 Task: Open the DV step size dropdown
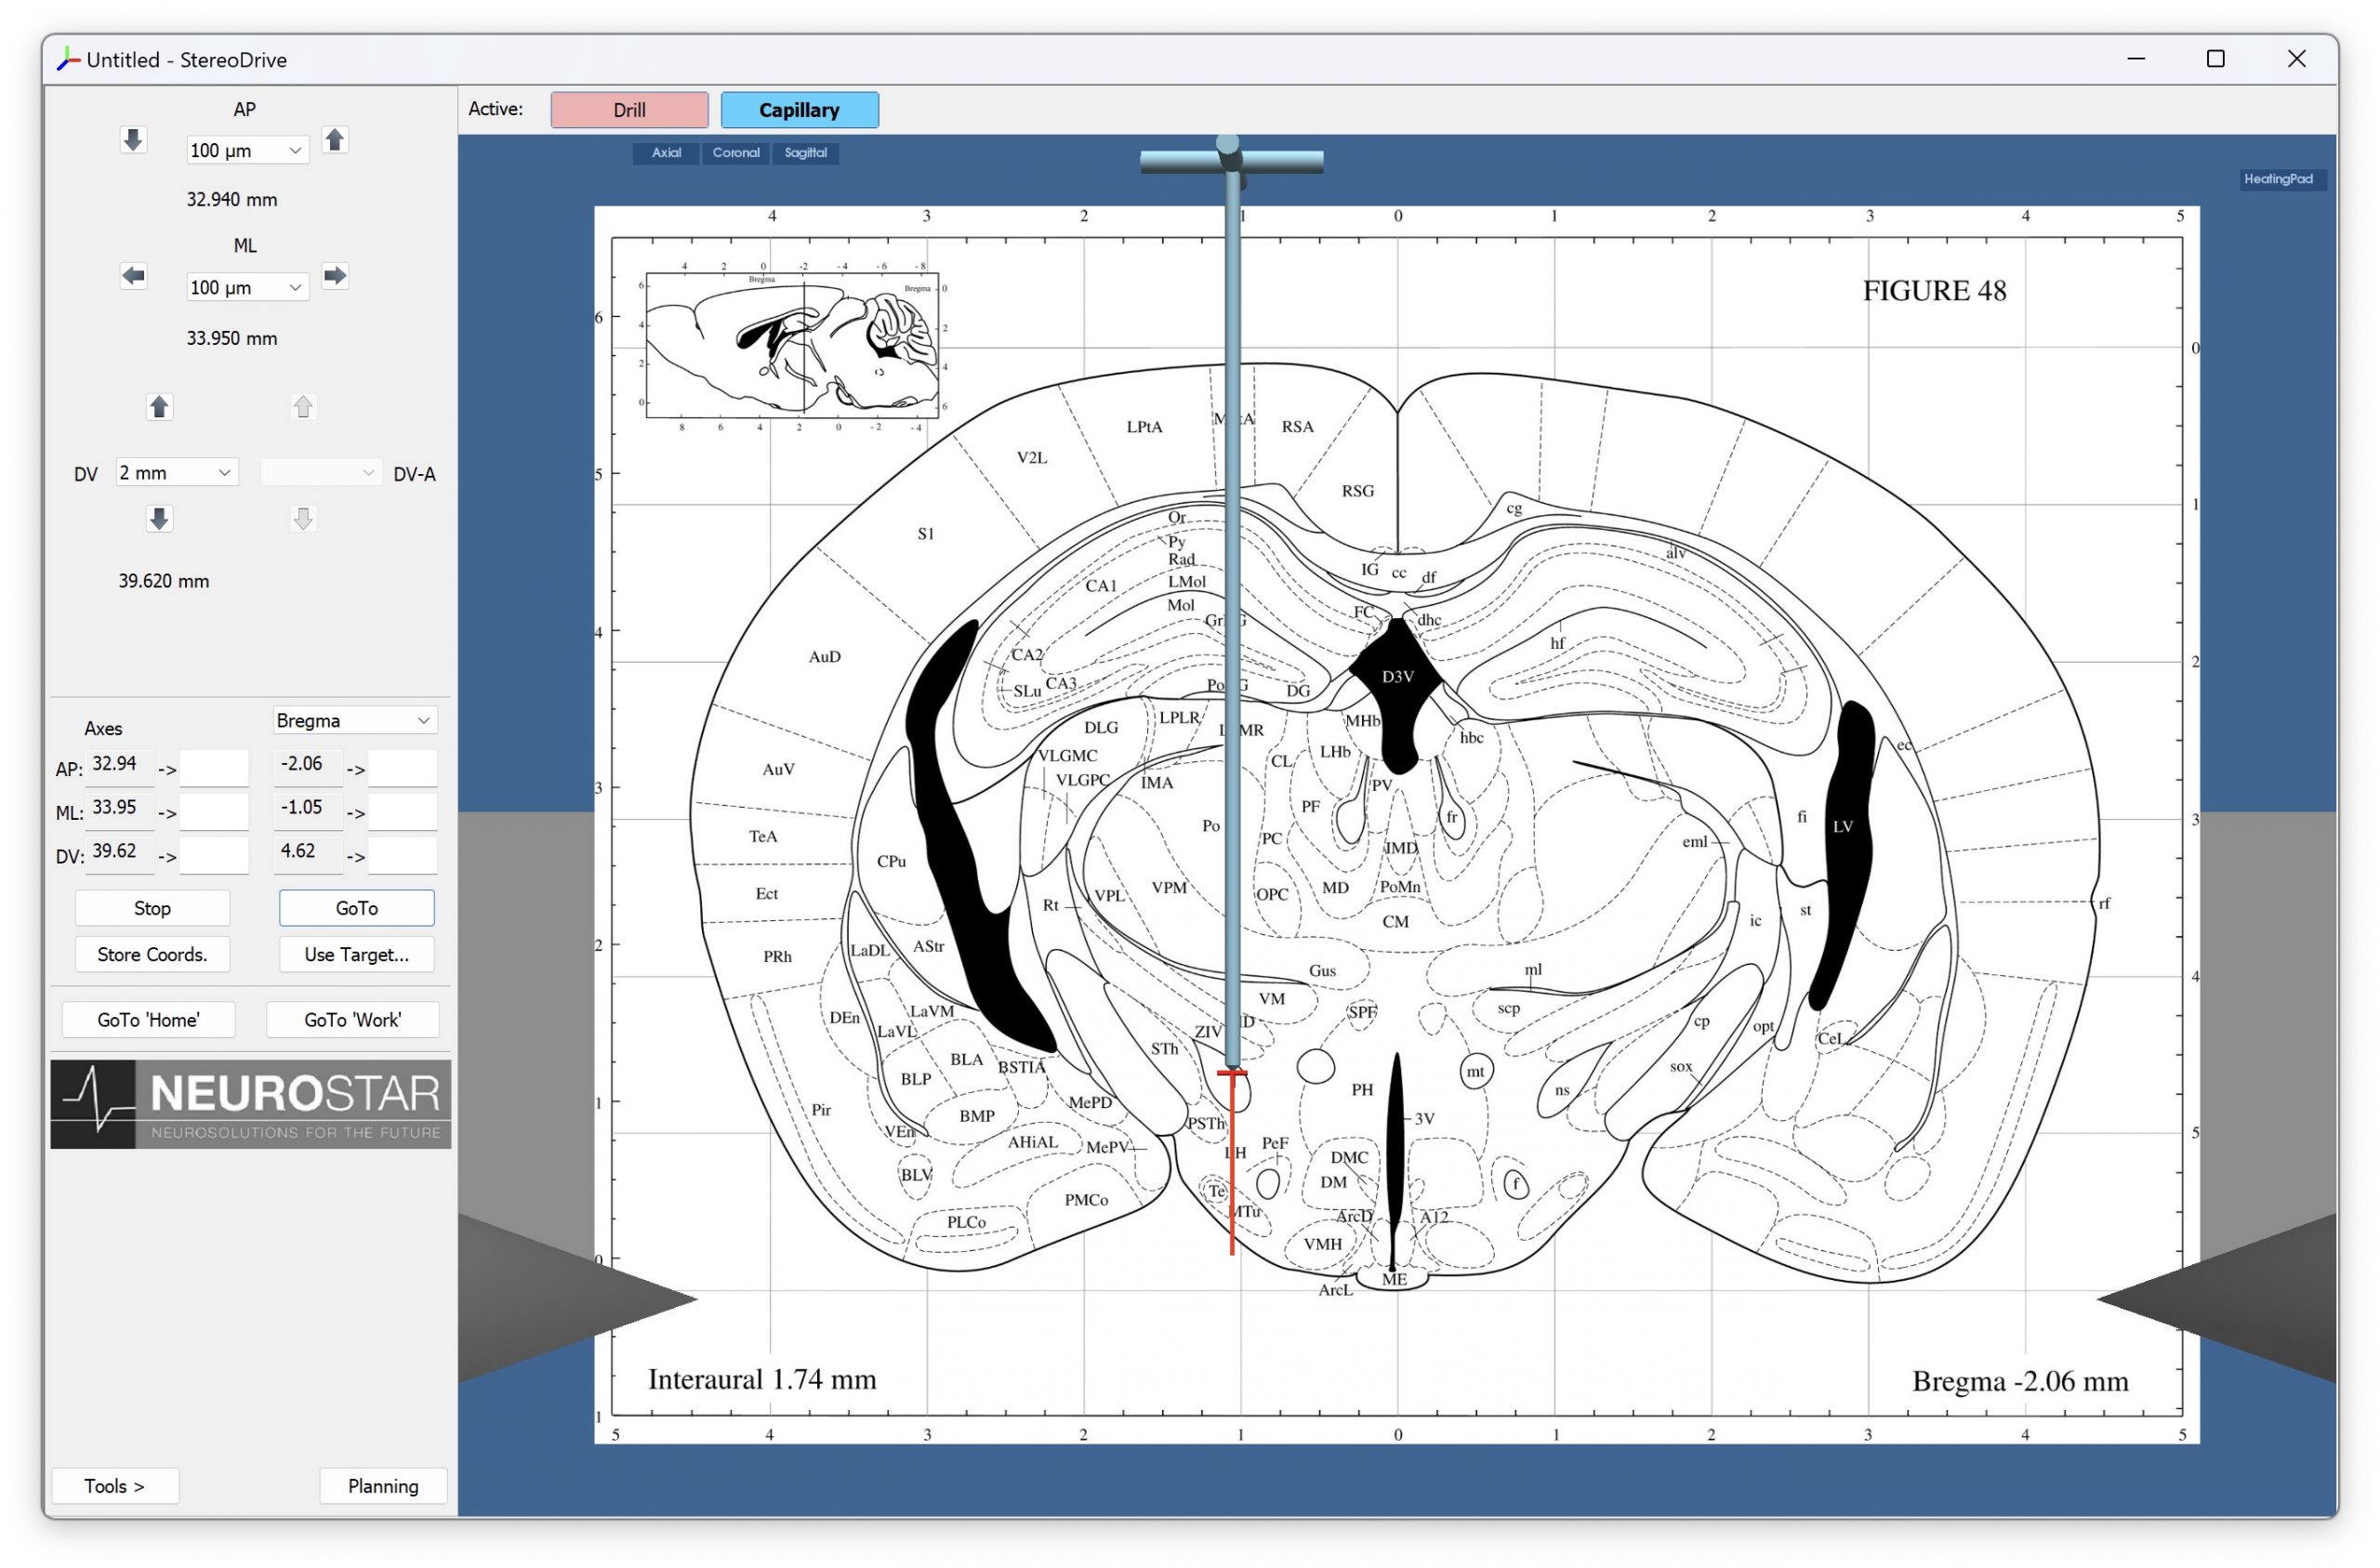[x=176, y=471]
